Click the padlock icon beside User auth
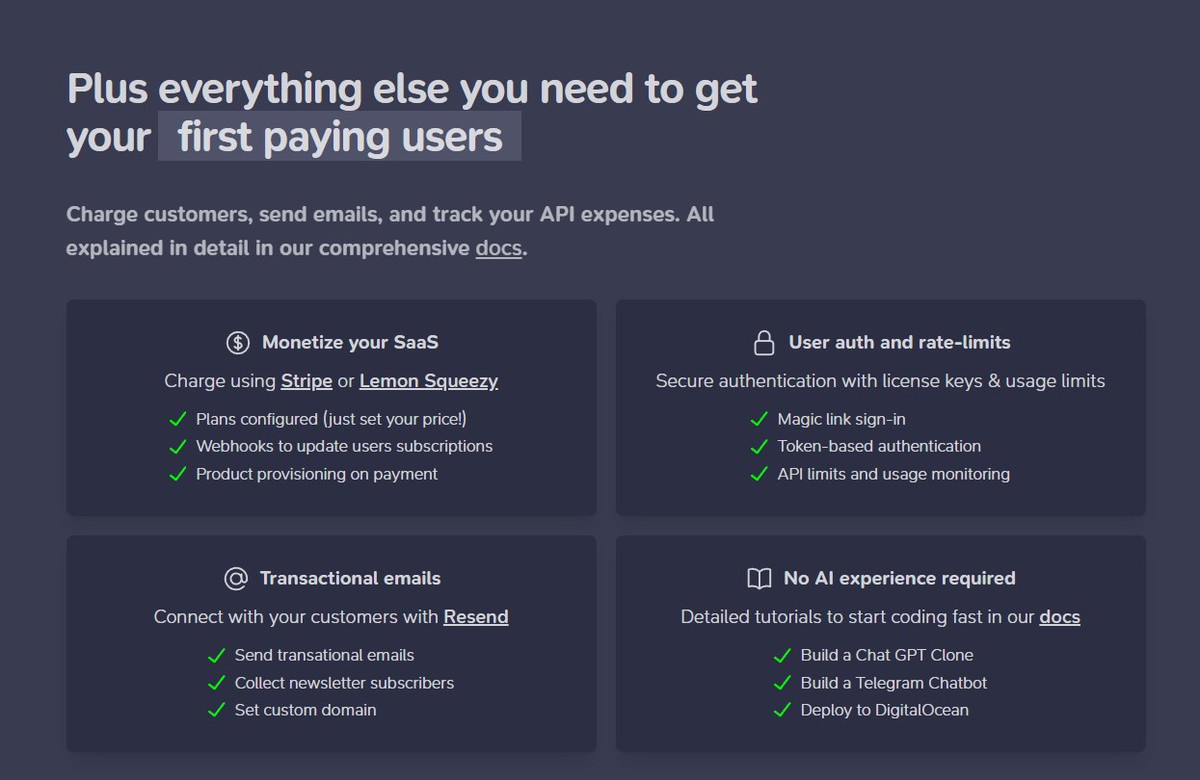Viewport: 1200px width, 780px height. [x=764, y=343]
